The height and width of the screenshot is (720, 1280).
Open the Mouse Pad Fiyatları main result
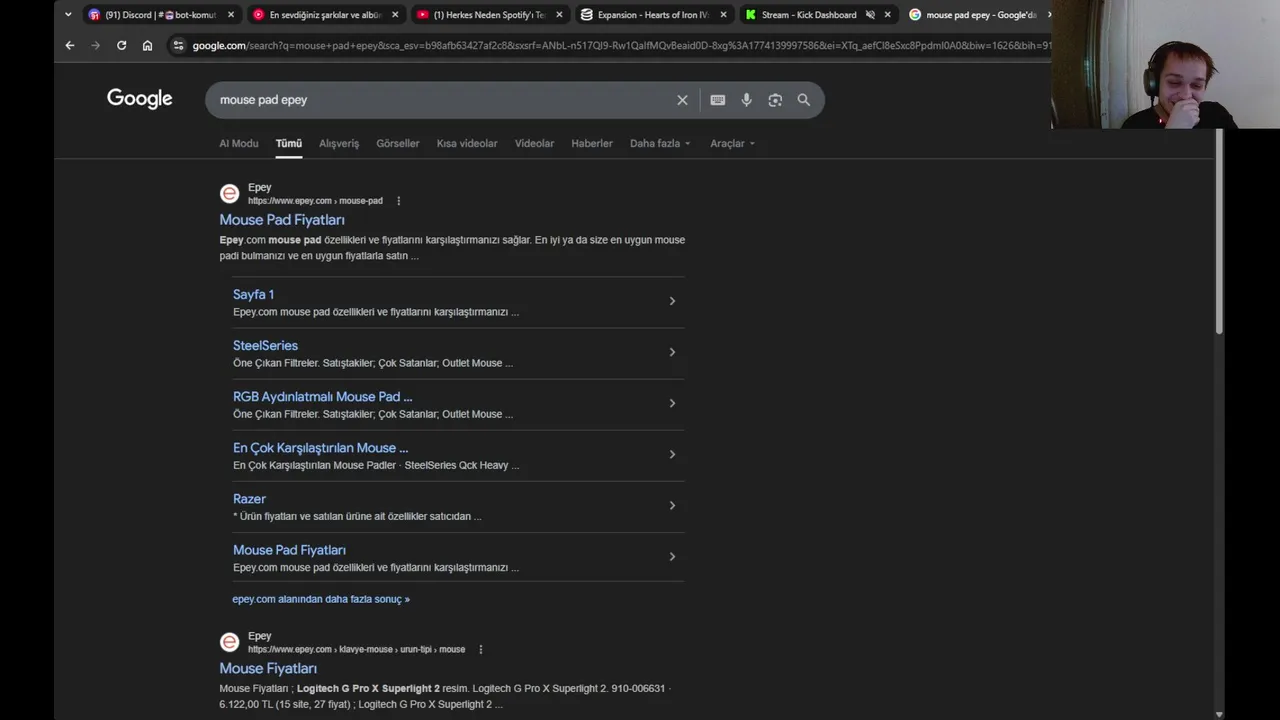(282, 220)
